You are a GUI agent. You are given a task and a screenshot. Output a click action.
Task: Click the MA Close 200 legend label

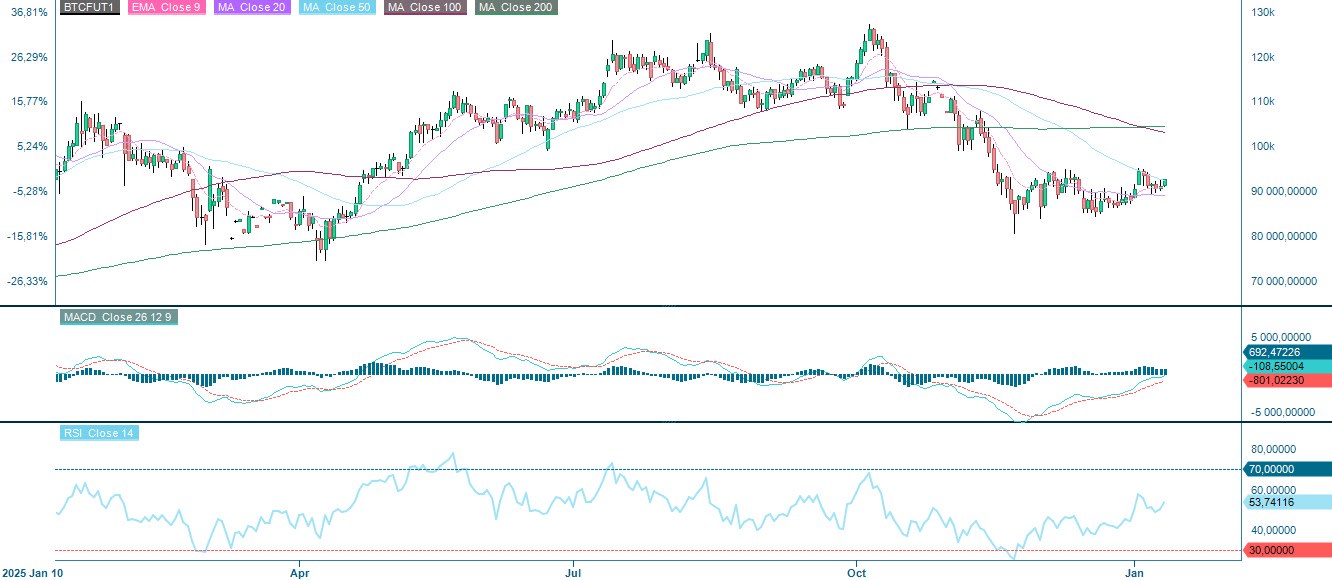pos(517,7)
